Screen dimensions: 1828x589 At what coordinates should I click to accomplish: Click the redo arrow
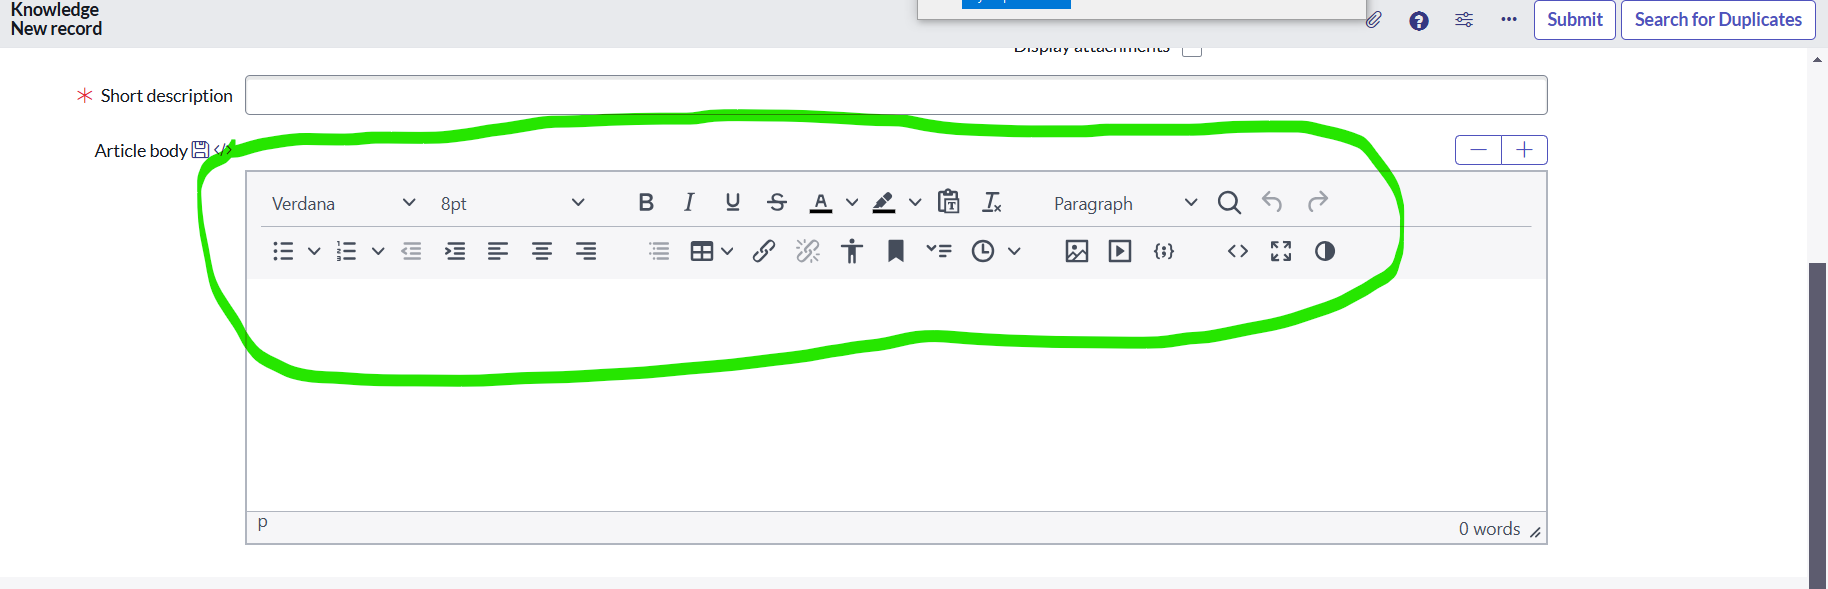tap(1318, 202)
